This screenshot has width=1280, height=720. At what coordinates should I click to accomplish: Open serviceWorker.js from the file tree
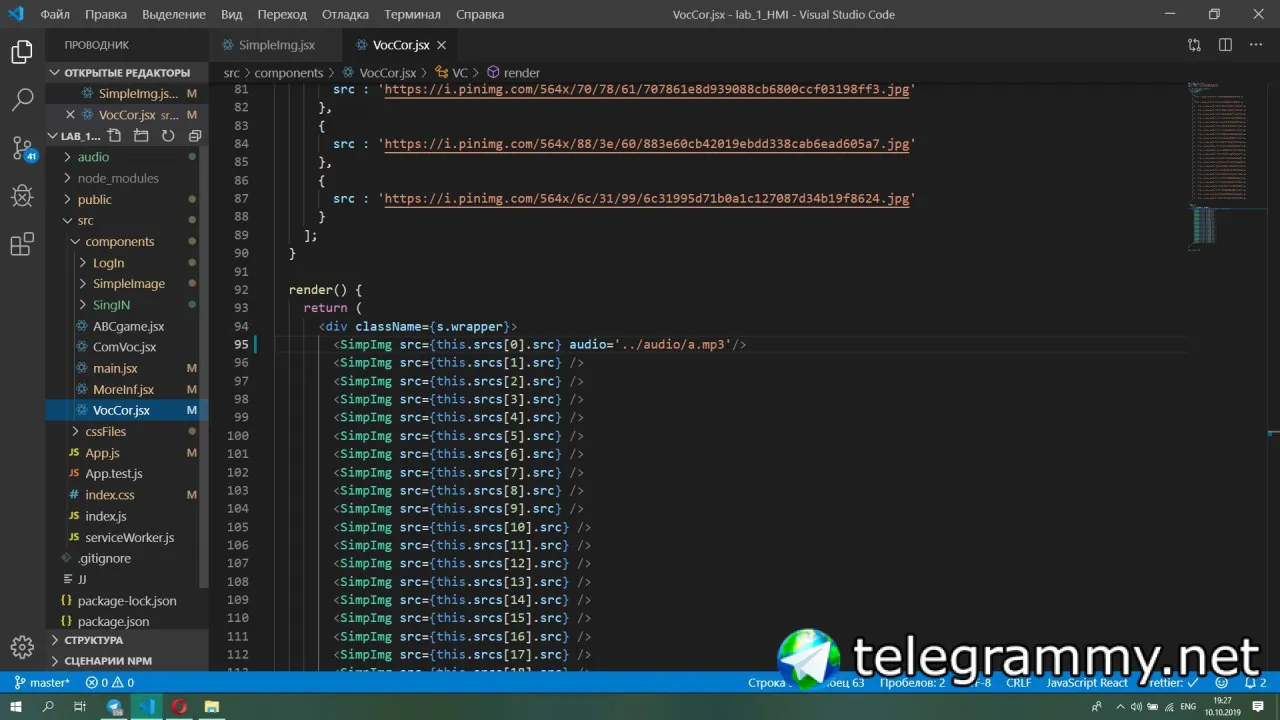pyautogui.click(x=129, y=537)
